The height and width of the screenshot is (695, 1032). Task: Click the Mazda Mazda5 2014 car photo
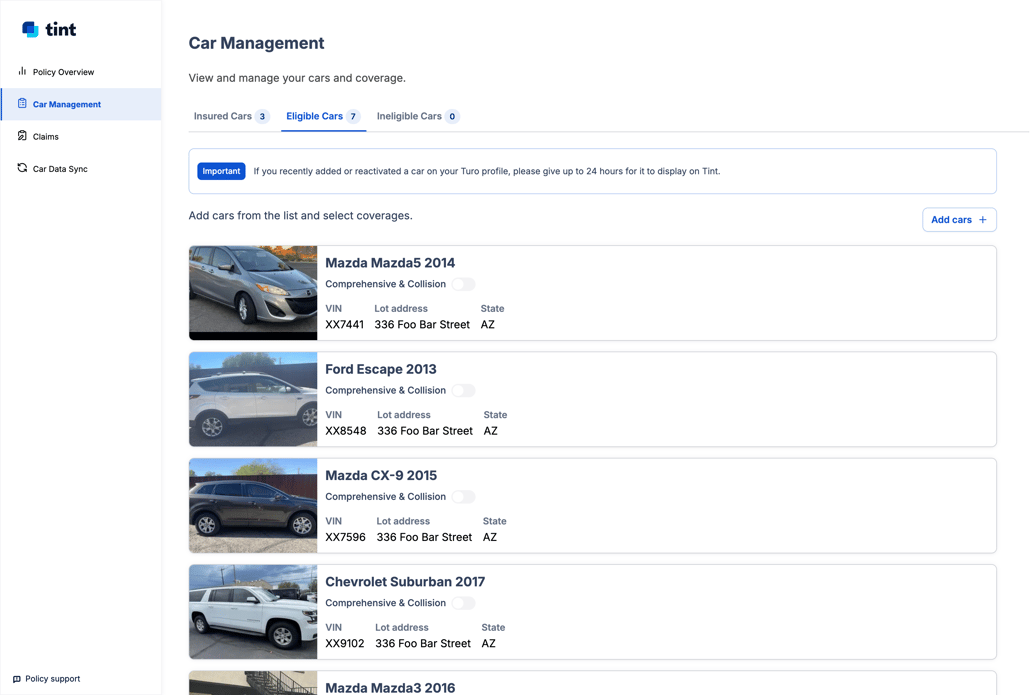(253, 293)
